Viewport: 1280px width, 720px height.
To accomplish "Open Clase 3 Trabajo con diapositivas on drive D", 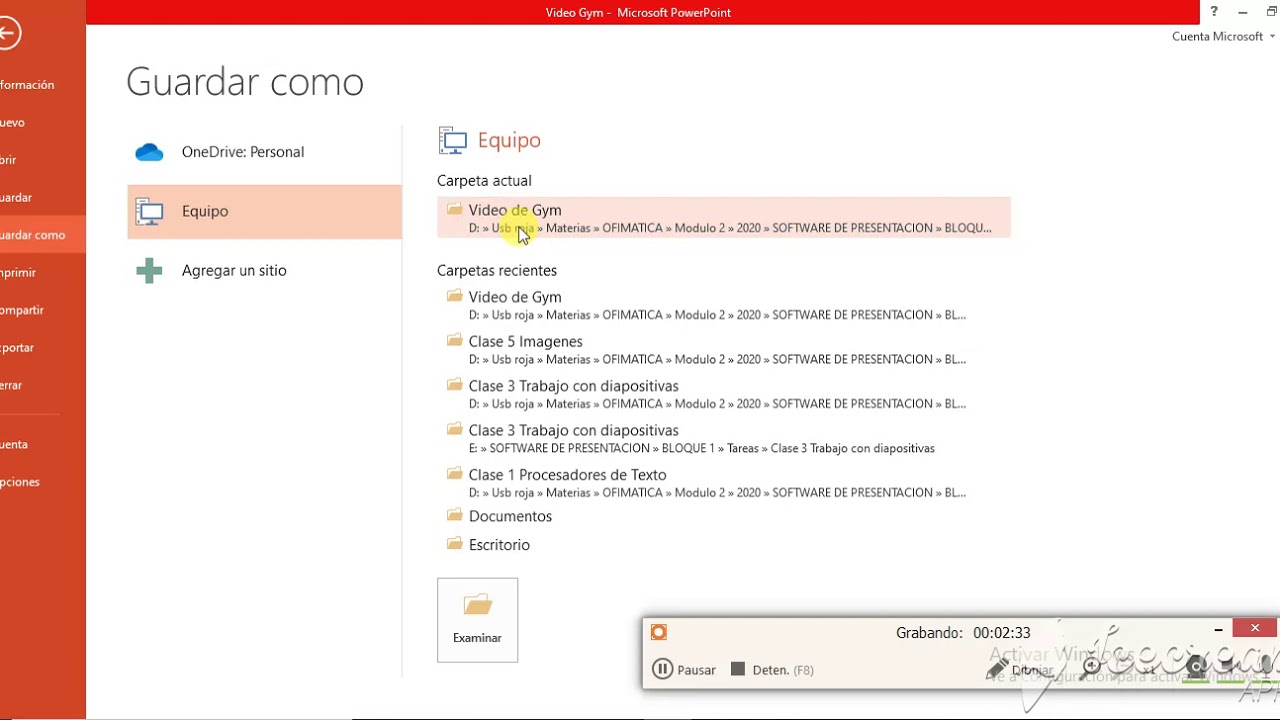I will click(723, 394).
